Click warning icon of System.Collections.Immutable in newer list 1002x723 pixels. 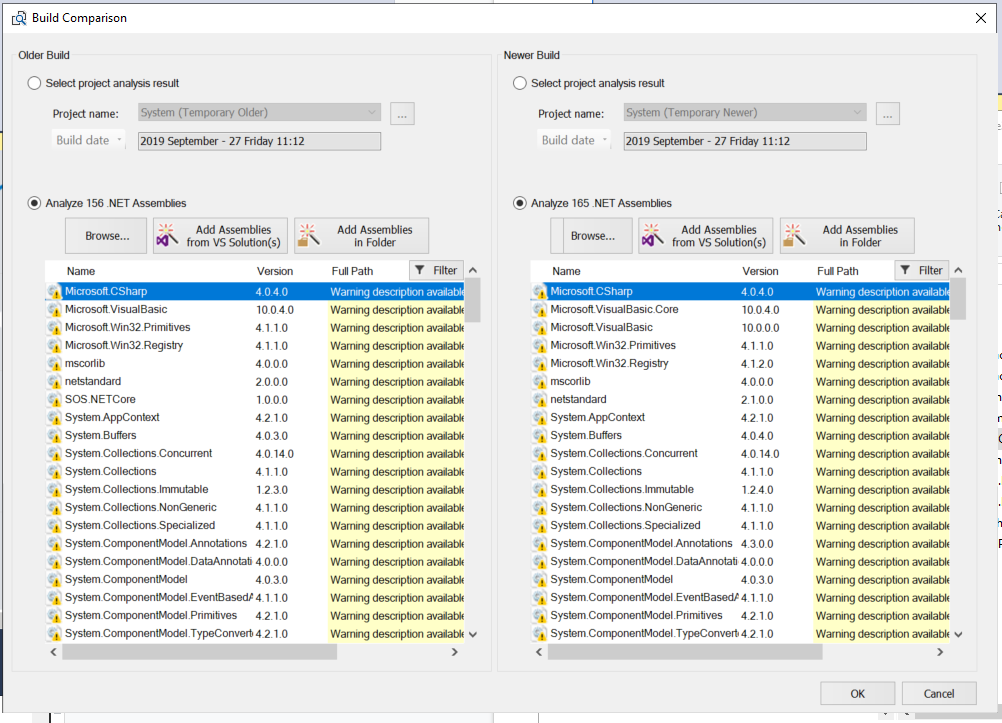click(540, 490)
